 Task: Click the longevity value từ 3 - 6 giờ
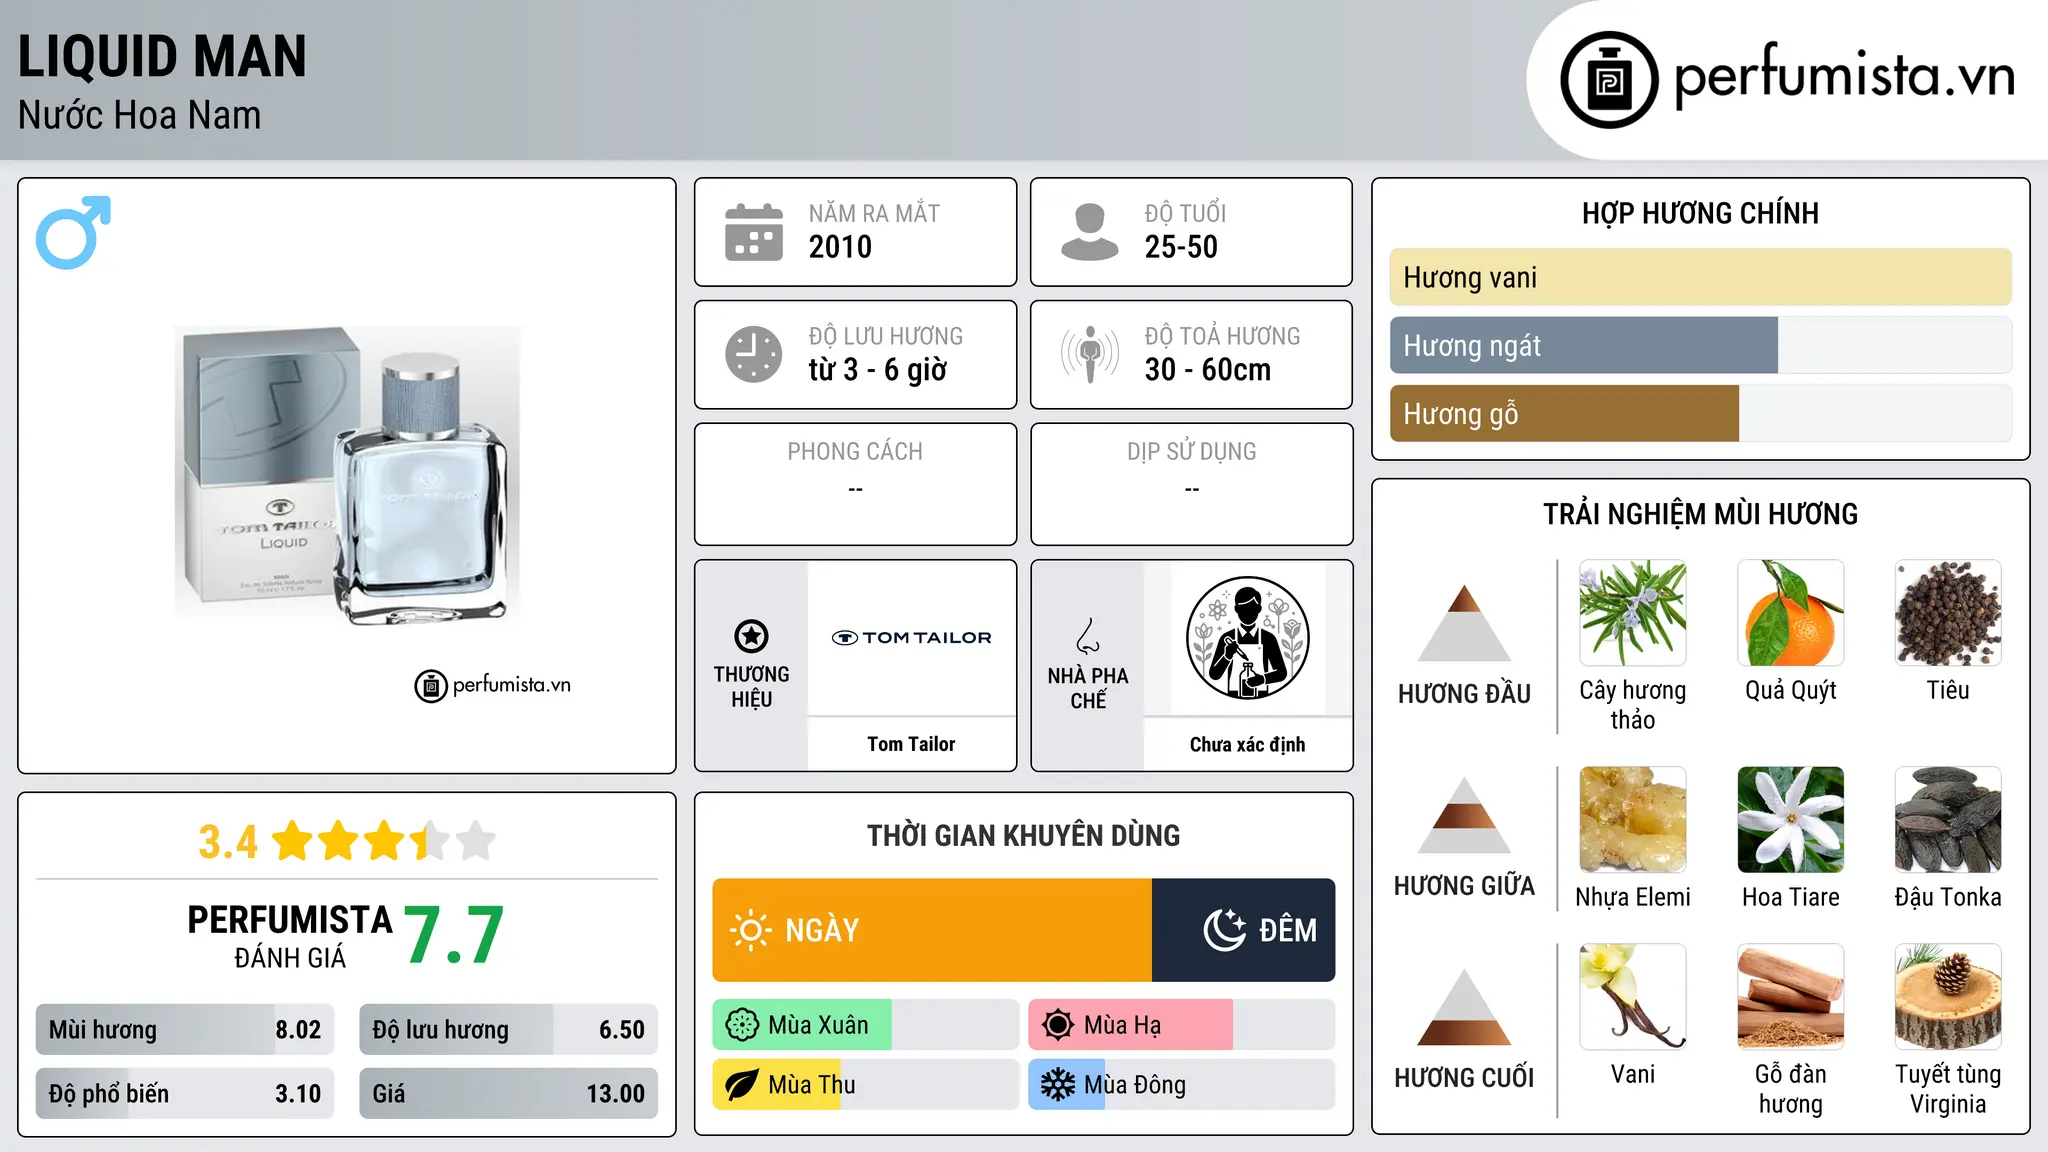[877, 370]
